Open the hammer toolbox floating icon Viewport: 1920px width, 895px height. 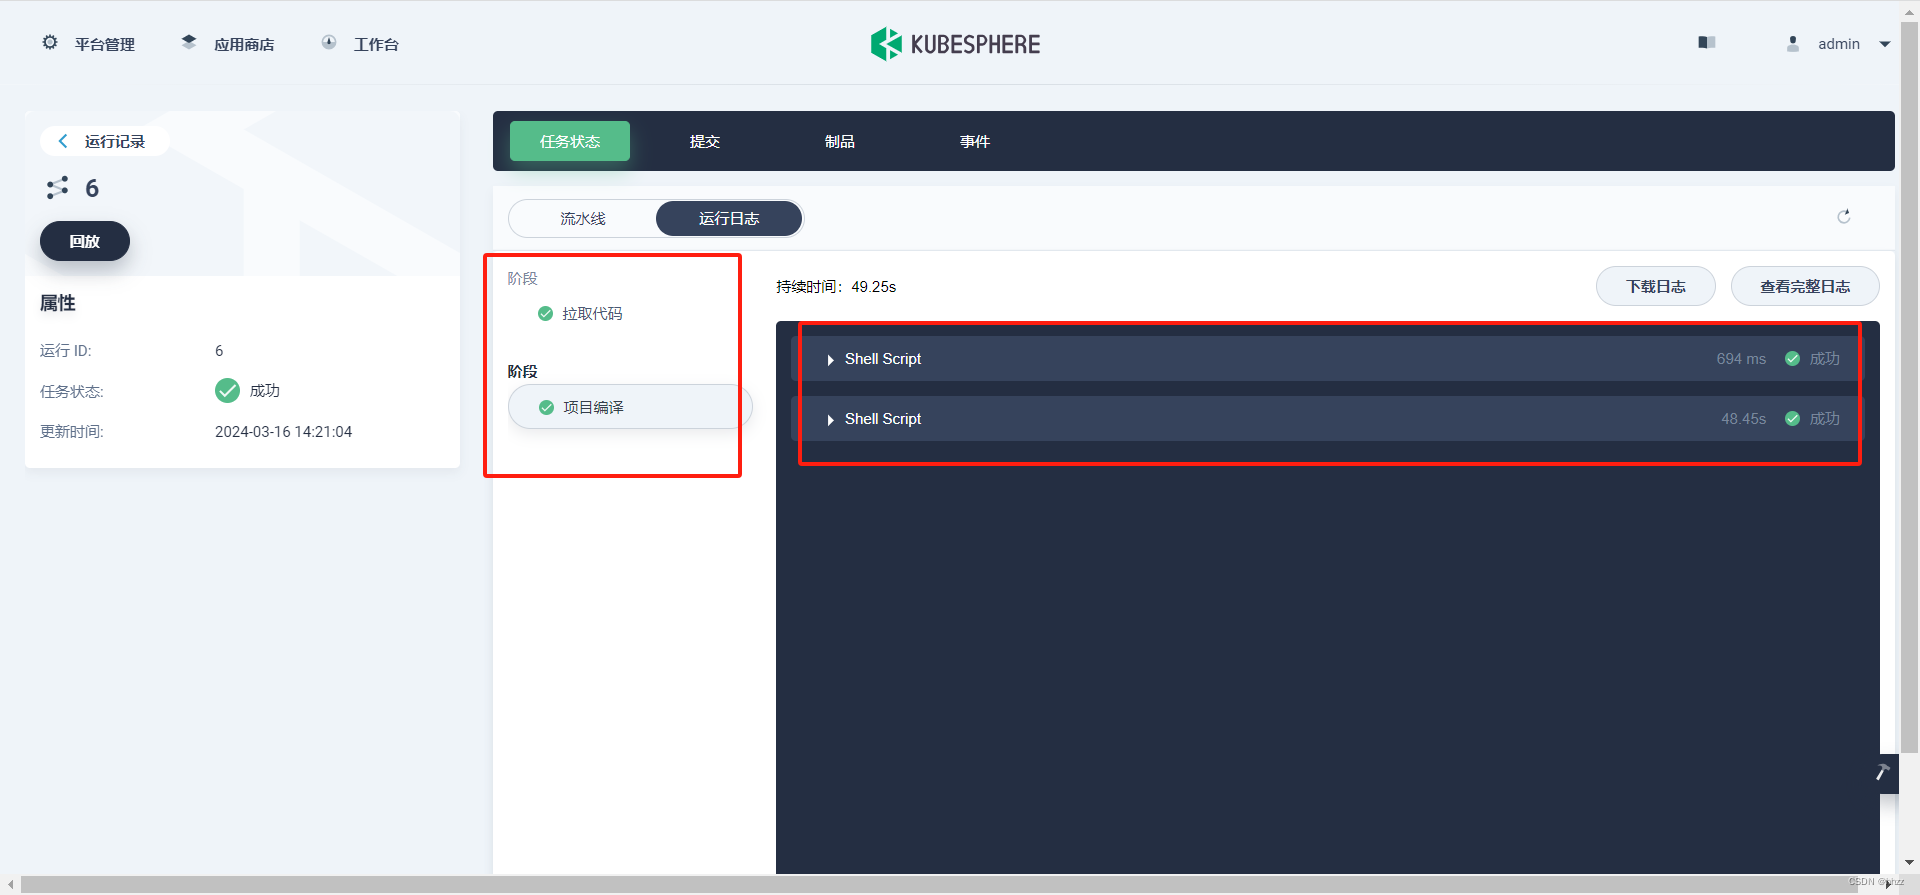[x=1883, y=772]
